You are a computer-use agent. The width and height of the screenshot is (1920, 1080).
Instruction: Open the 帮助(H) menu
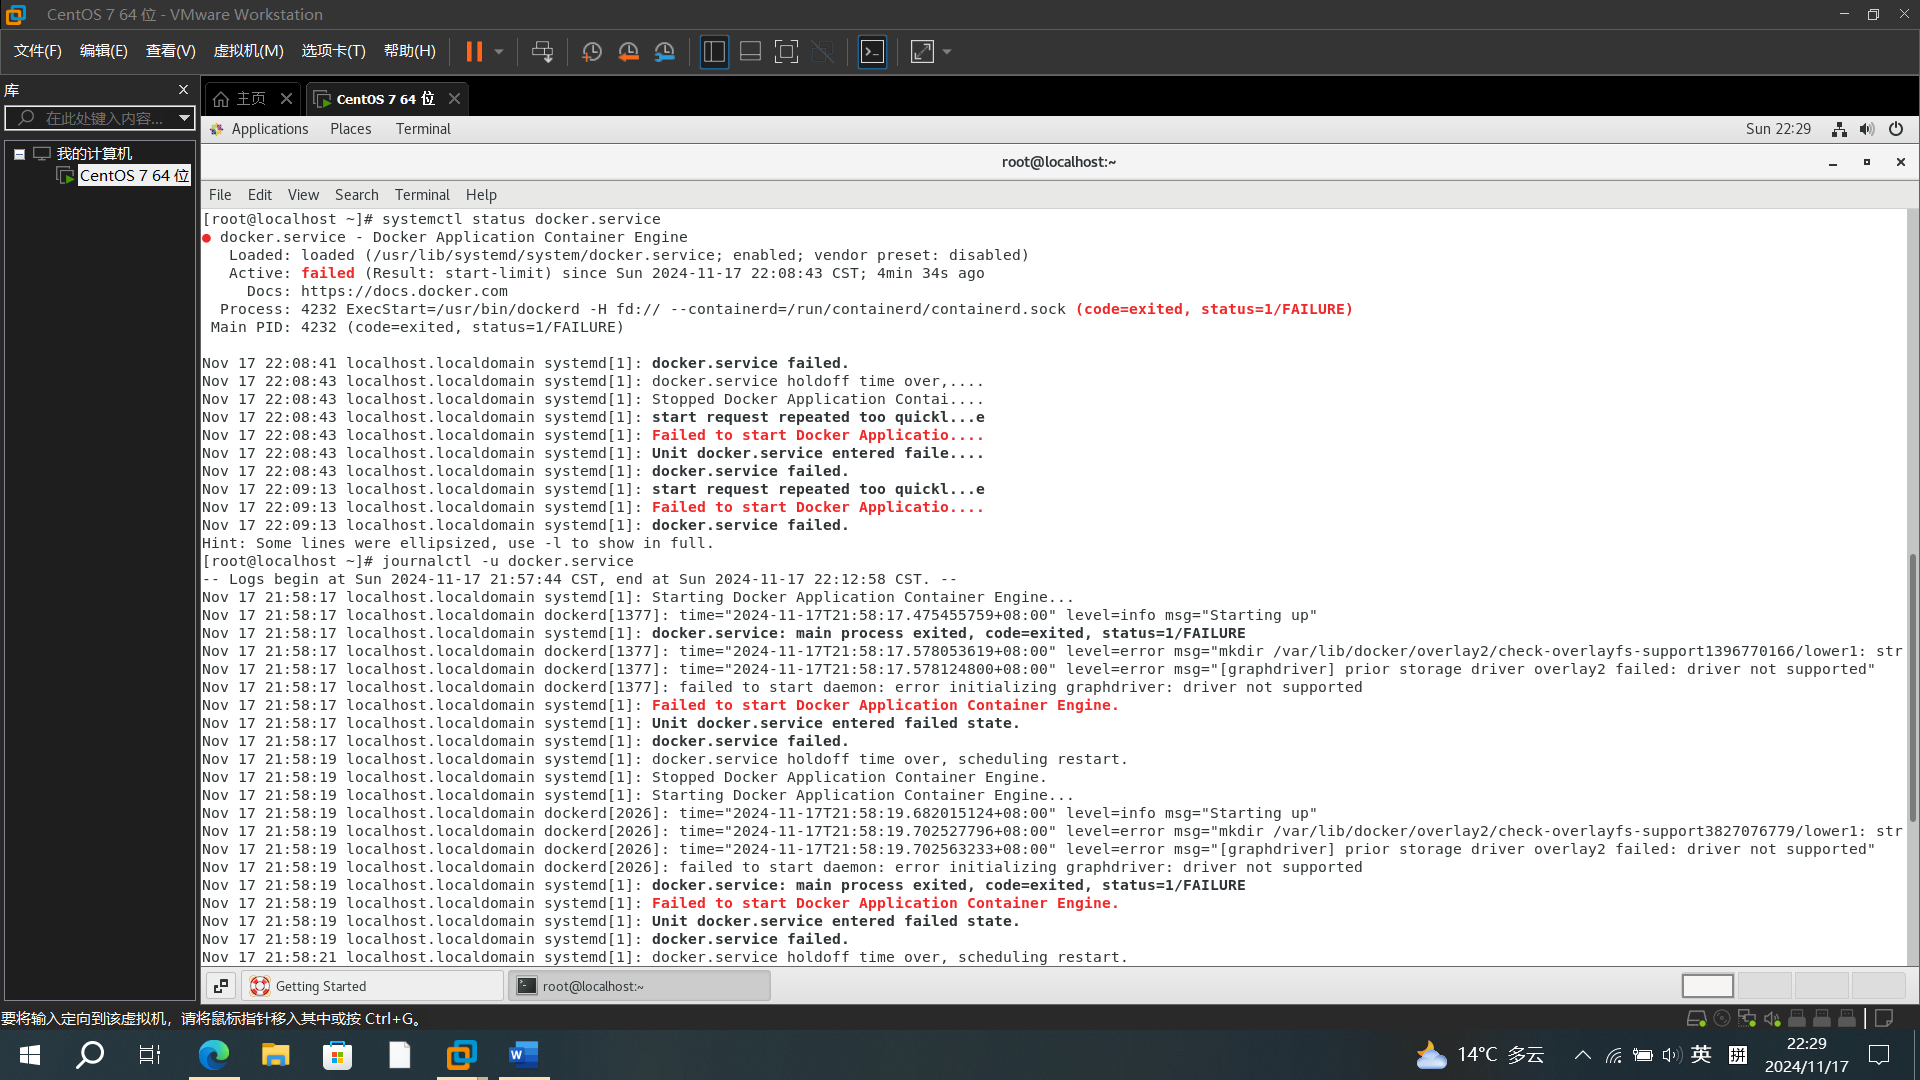point(410,51)
